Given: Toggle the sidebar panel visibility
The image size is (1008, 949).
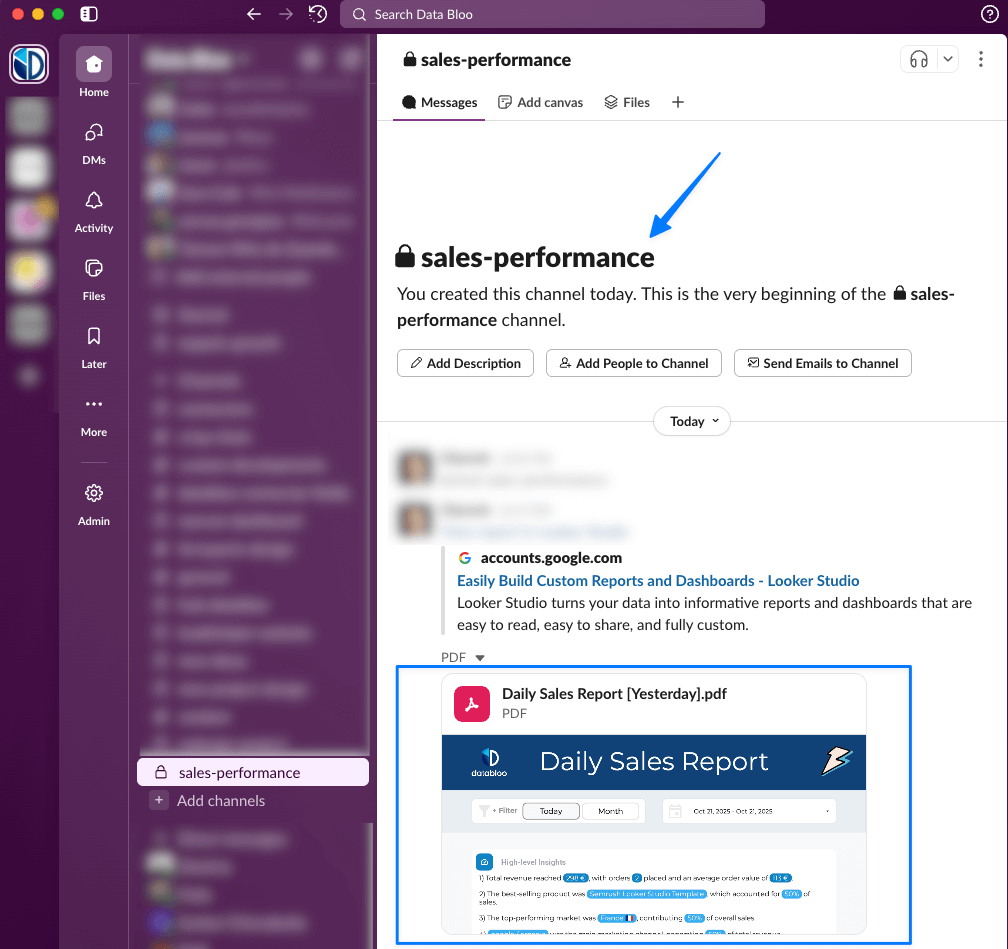Looking at the screenshot, I should pyautogui.click(x=89, y=14).
